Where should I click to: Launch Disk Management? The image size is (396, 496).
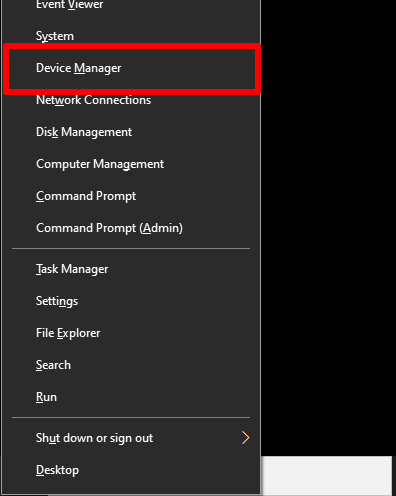(x=131, y=132)
